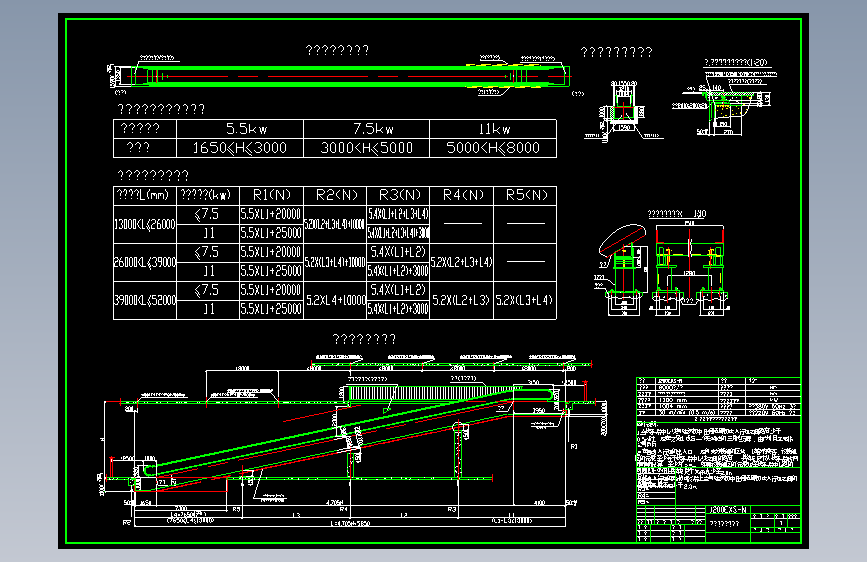Select the R2(N) column header
Image resolution: width=867 pixels, height=562 pixels.
click(x=335, y=195)
